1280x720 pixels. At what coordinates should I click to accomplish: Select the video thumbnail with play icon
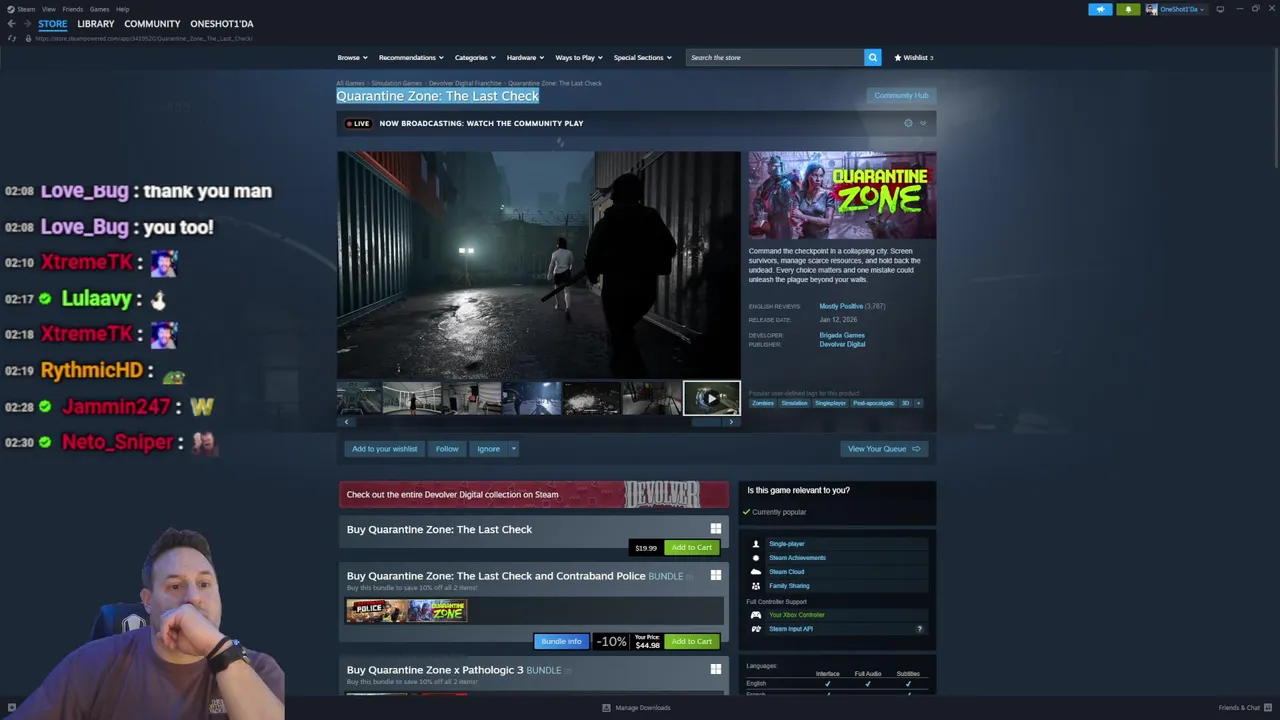[x=711, y=398]
